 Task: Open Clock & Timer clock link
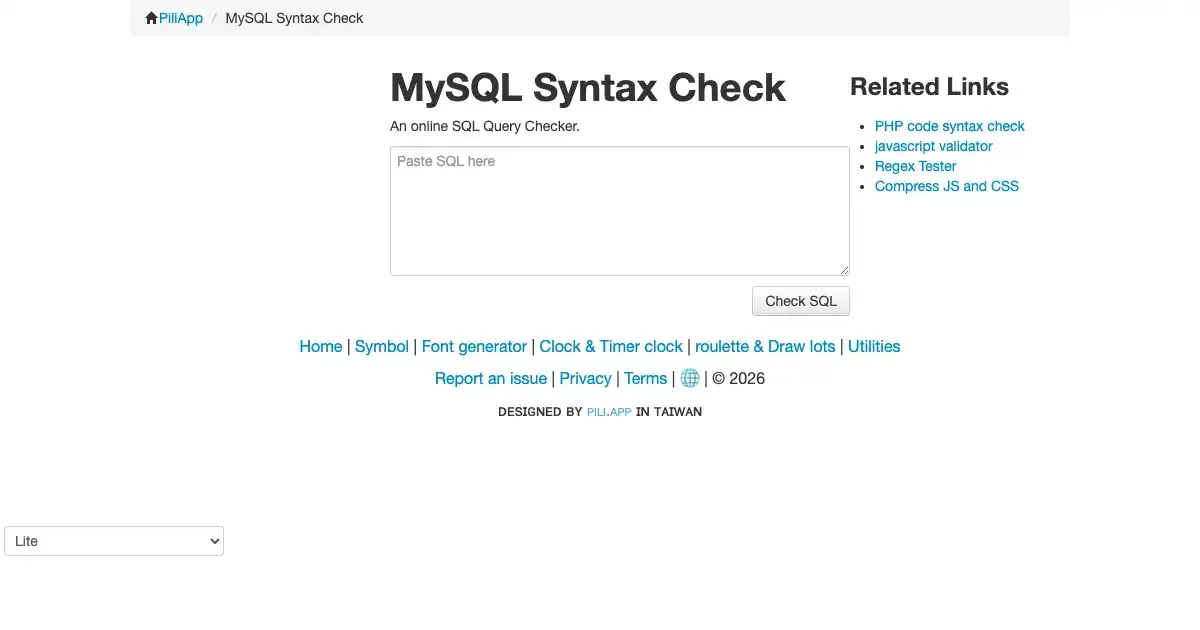pyautogui.click(x=611, y=346)
